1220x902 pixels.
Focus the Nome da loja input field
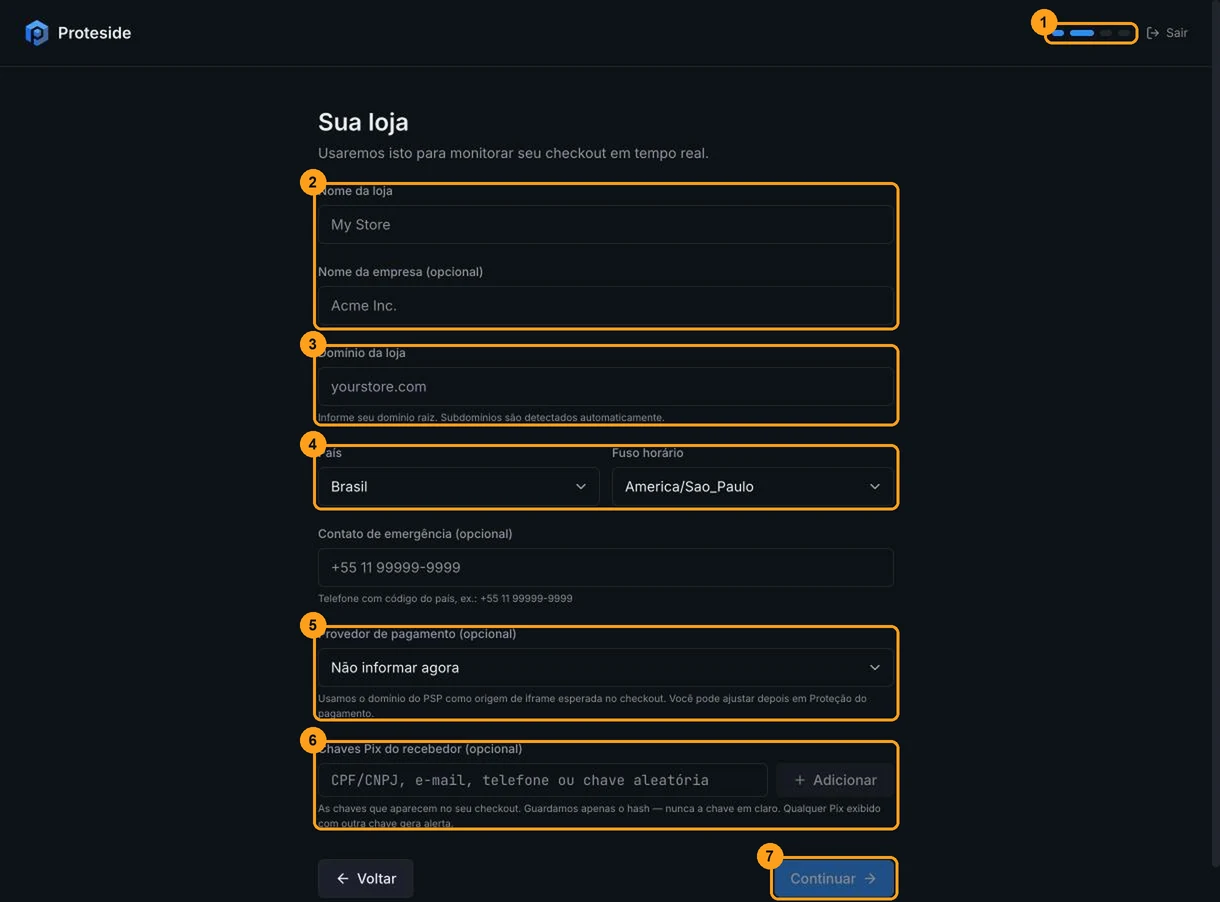[x=606, y=225]
